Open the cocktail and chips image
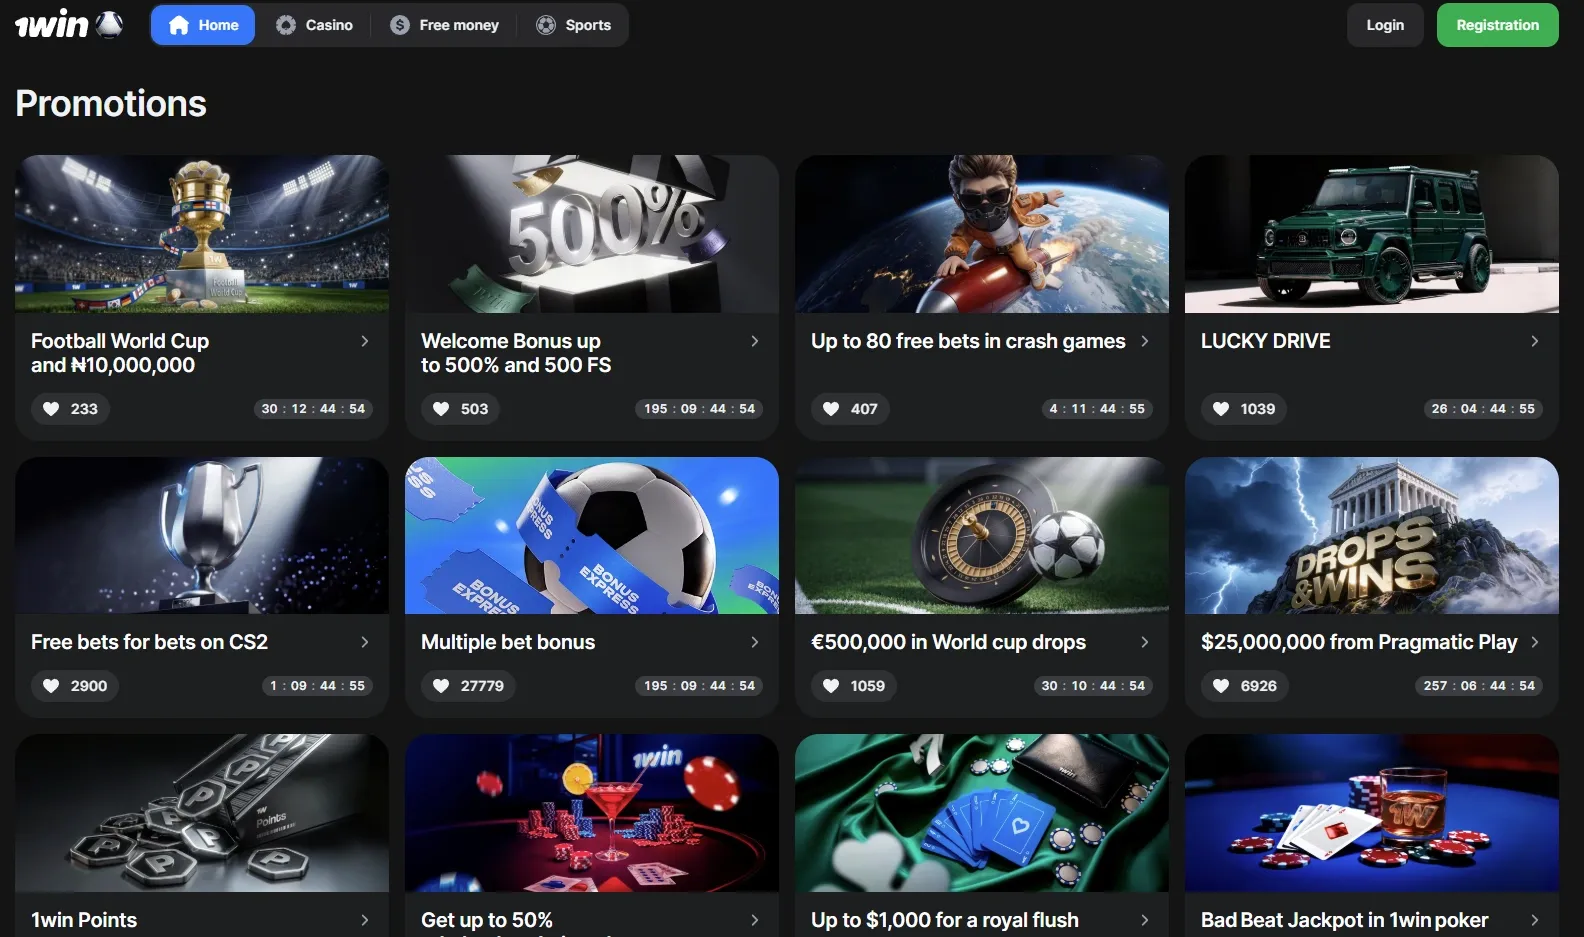Screen dimensions: 1584x937 click(x=592, y=813)
